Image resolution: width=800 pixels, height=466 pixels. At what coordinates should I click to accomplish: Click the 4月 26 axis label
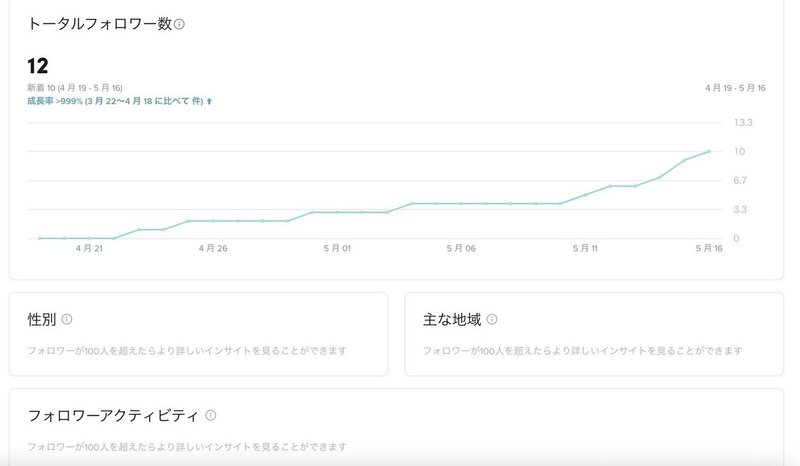pos(213,248)
